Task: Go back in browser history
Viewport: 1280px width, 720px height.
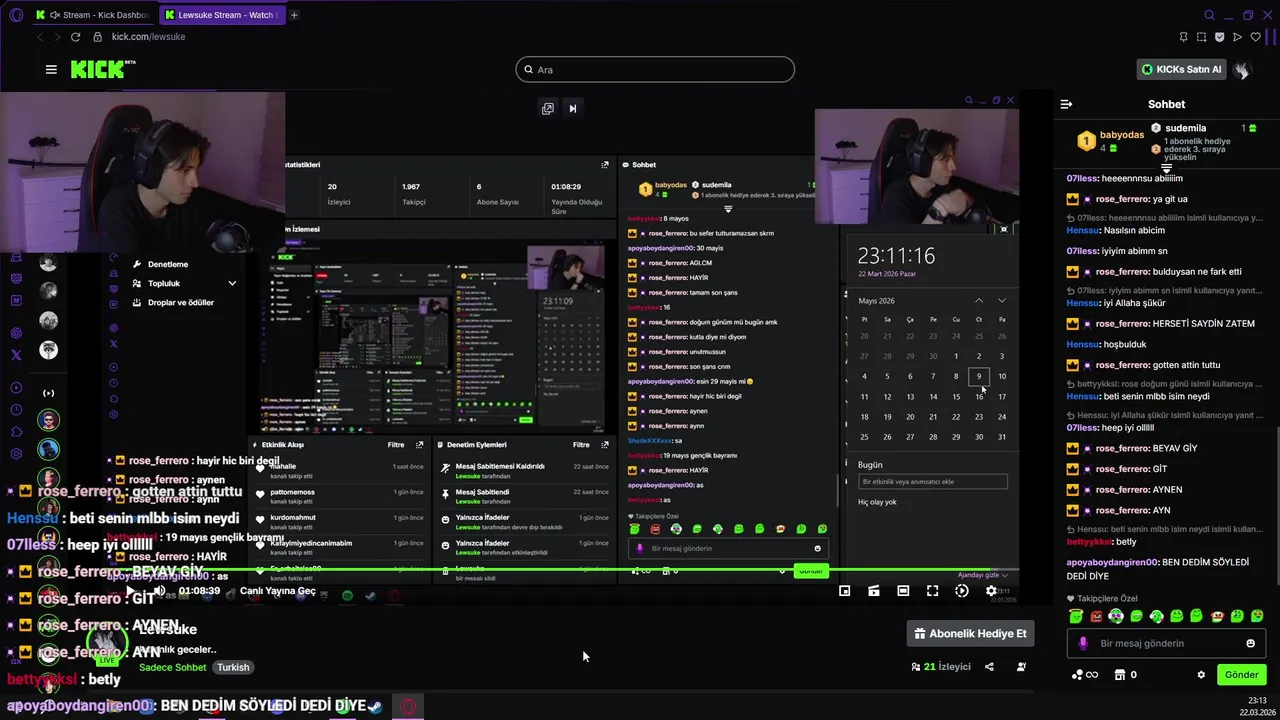Action: coord(39,37)
